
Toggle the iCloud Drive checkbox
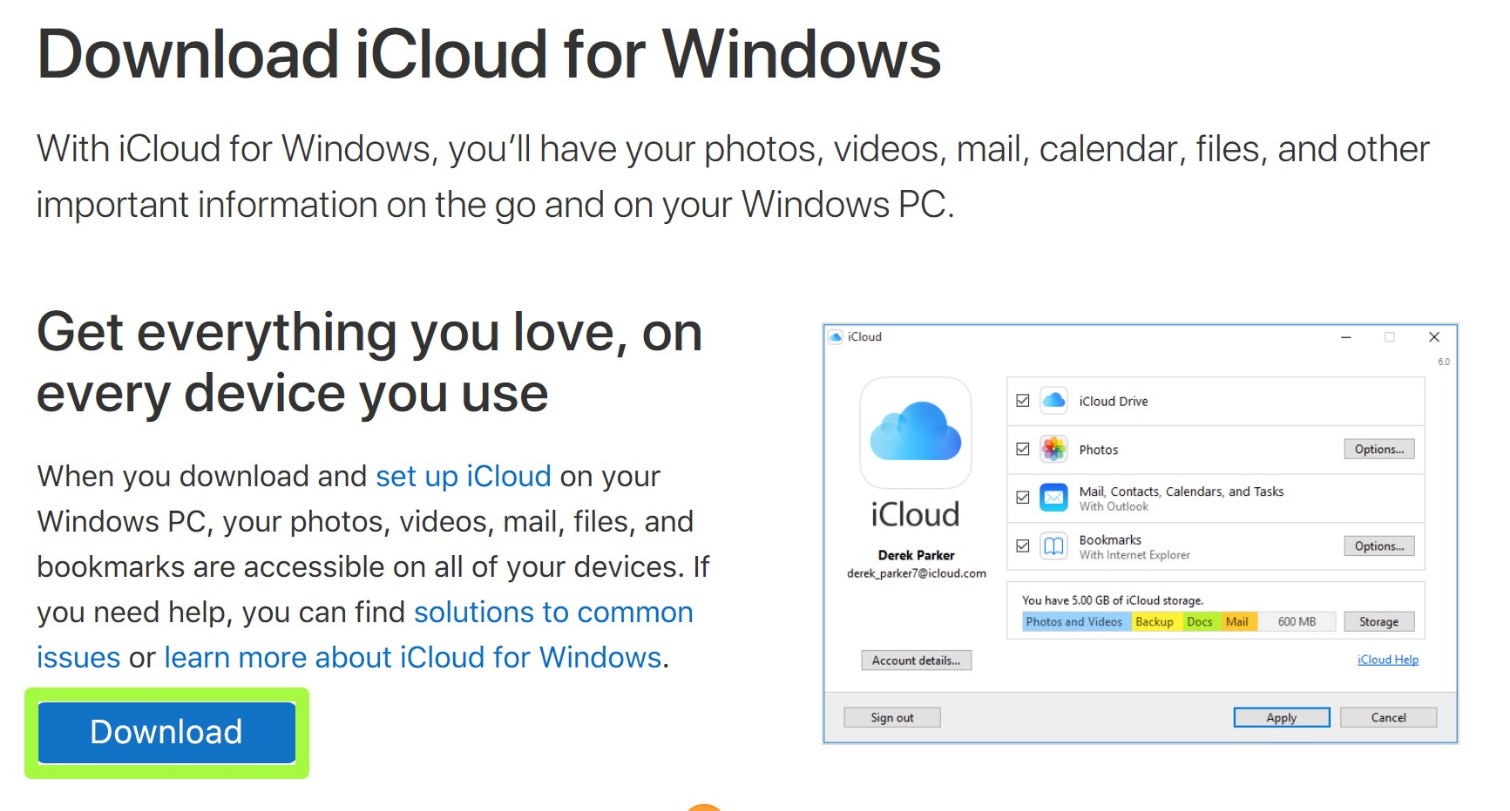1022,401
